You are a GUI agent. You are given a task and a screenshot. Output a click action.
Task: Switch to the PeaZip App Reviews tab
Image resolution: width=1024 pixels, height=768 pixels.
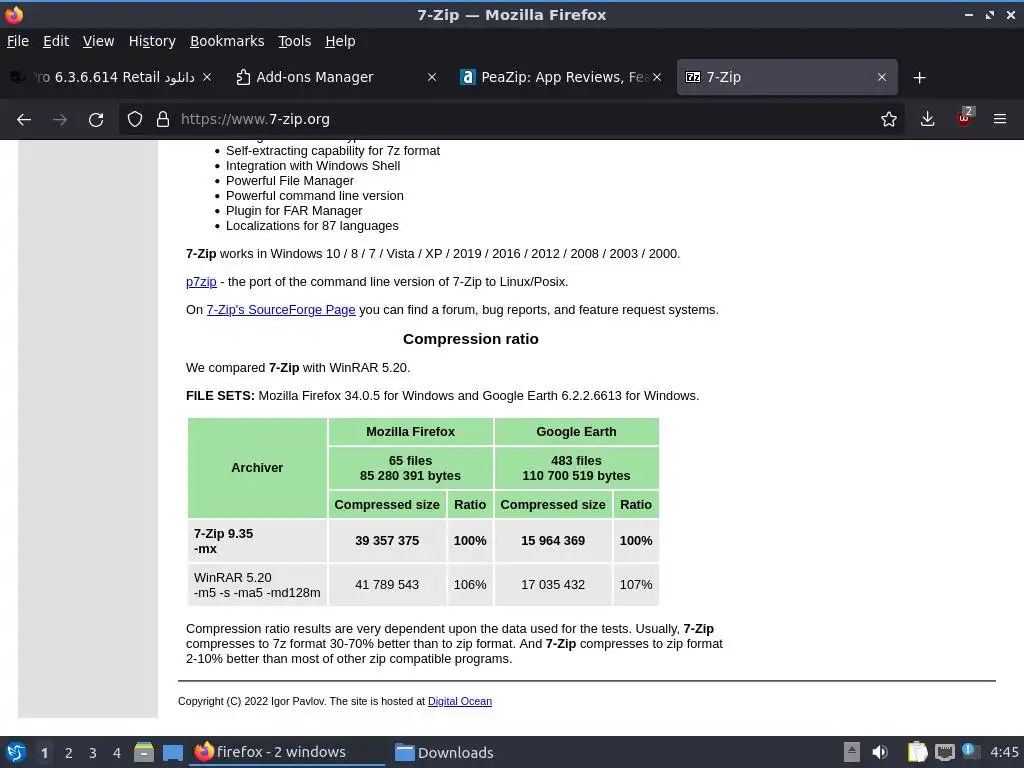560,77
